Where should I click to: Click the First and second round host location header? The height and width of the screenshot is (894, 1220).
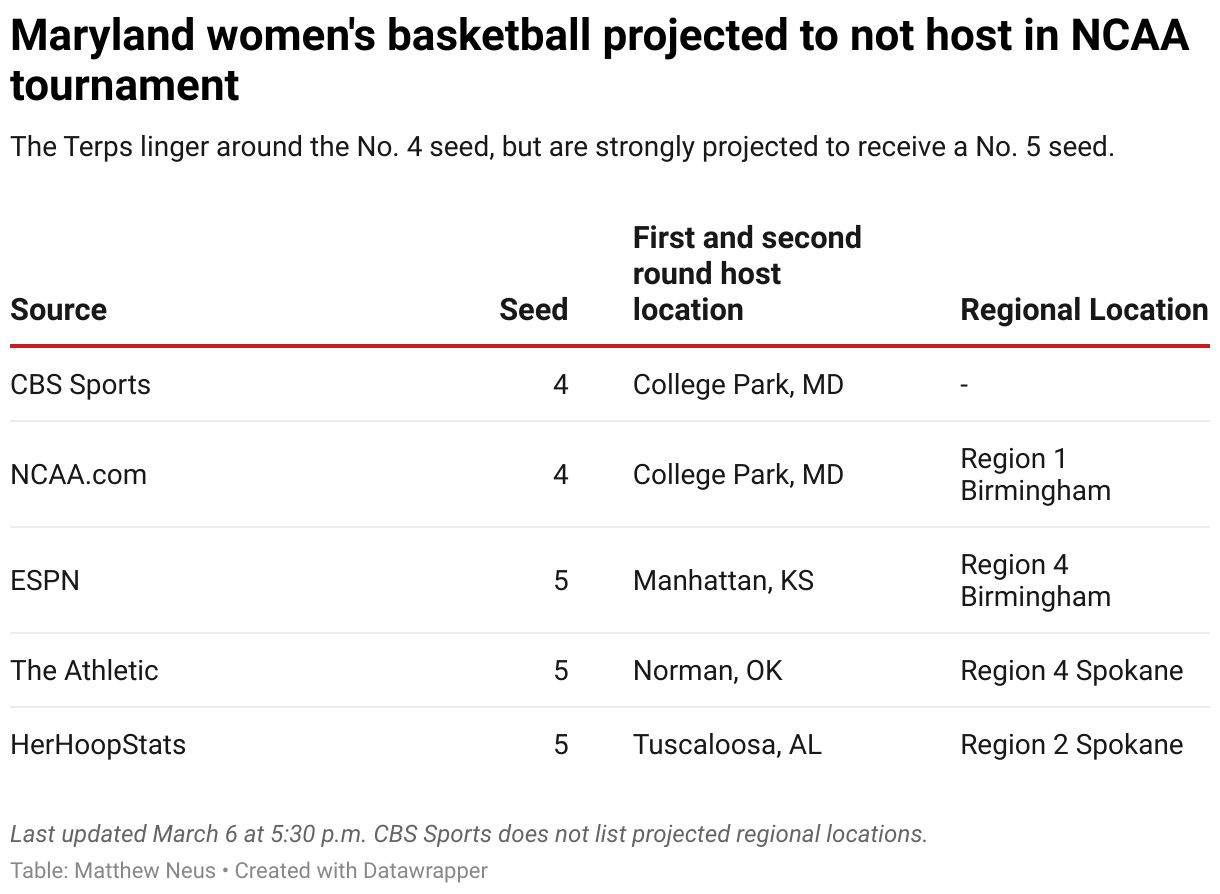[x=746, y=274]
